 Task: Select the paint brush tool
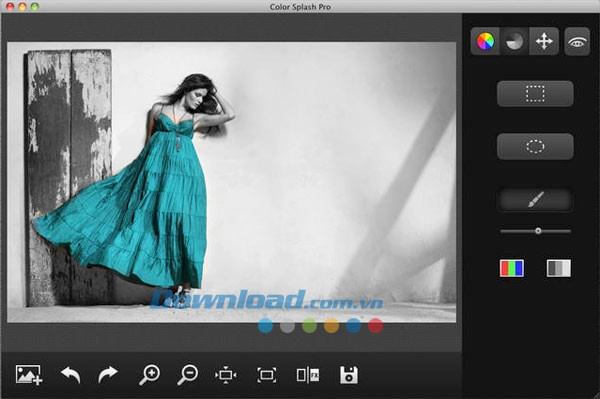535,199
